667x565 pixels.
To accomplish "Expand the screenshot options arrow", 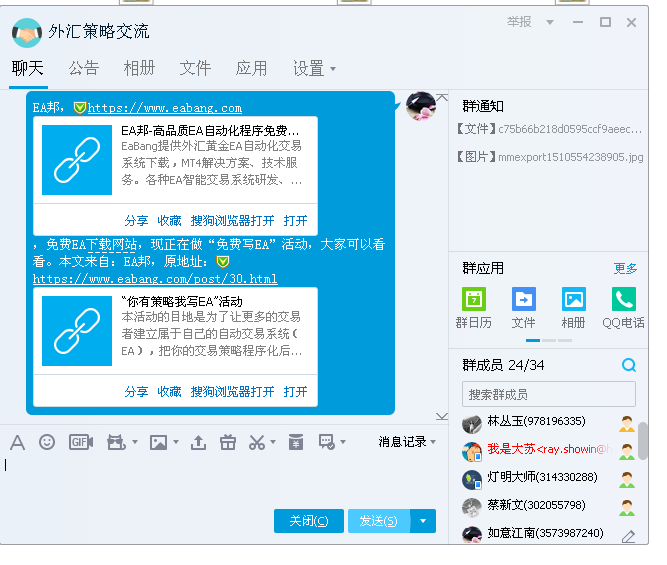I will tap(273, 442).
